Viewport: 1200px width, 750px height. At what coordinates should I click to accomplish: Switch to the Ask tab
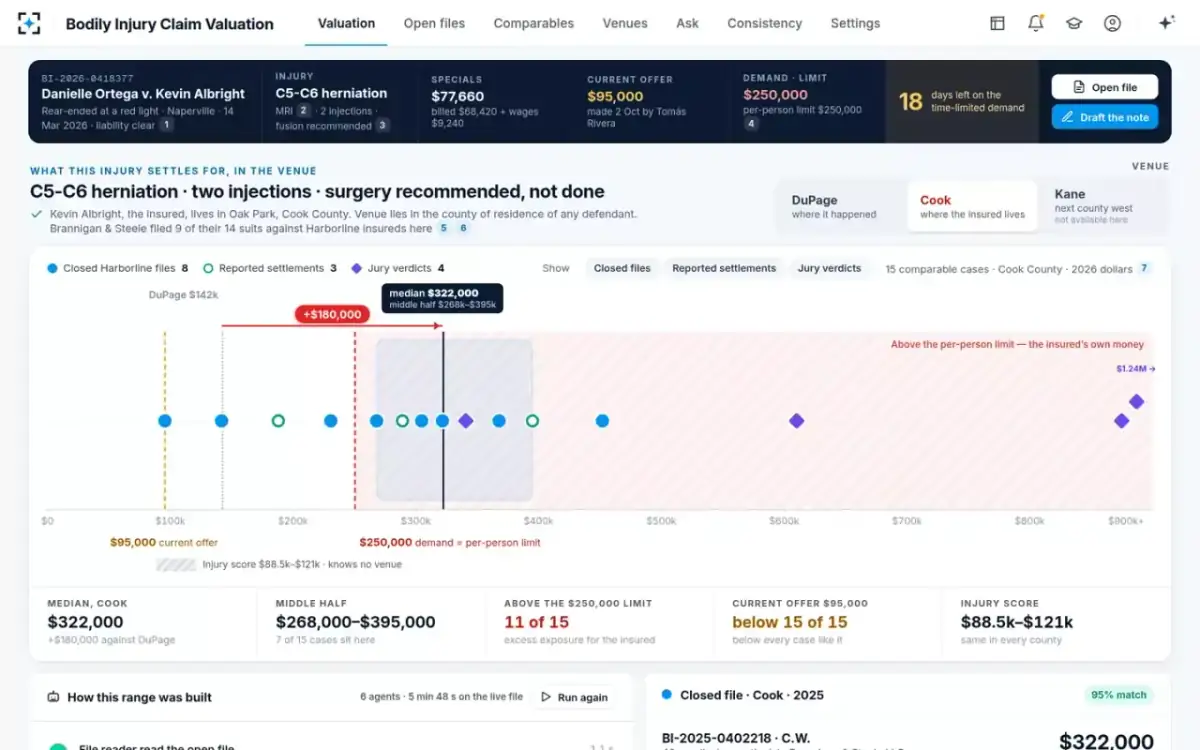(687, 23)
